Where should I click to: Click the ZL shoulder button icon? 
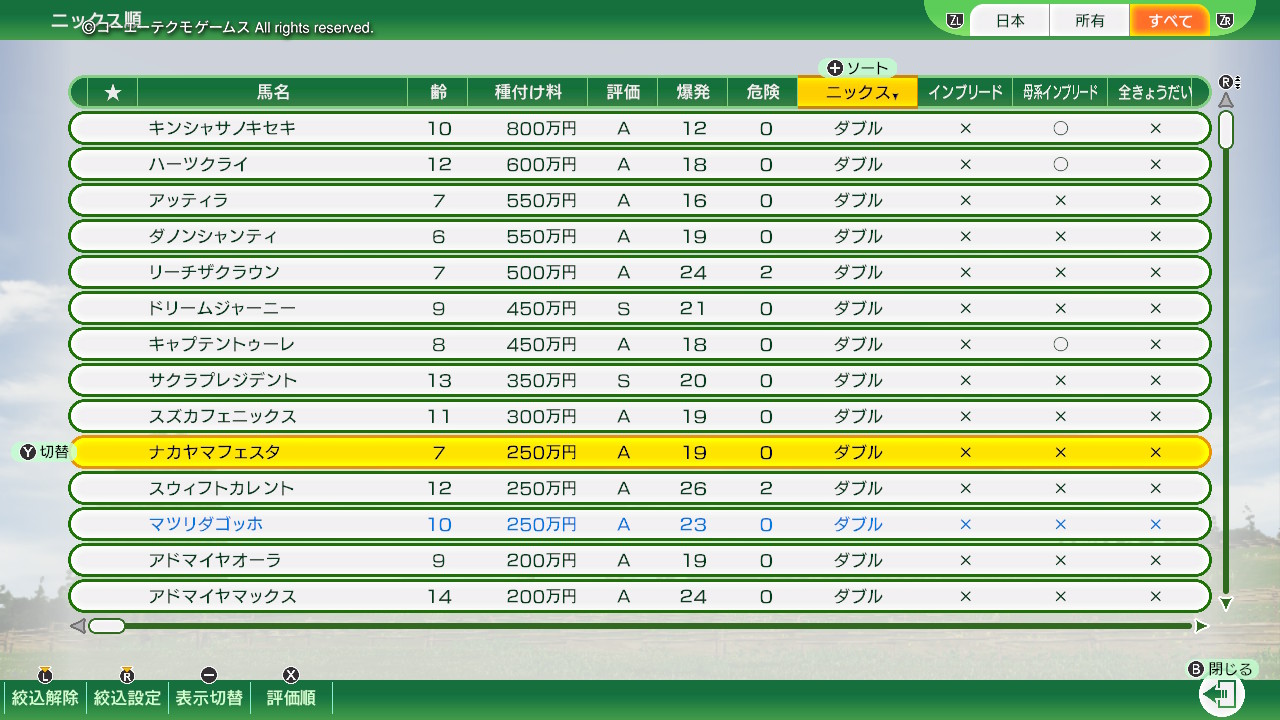[955, 20]
